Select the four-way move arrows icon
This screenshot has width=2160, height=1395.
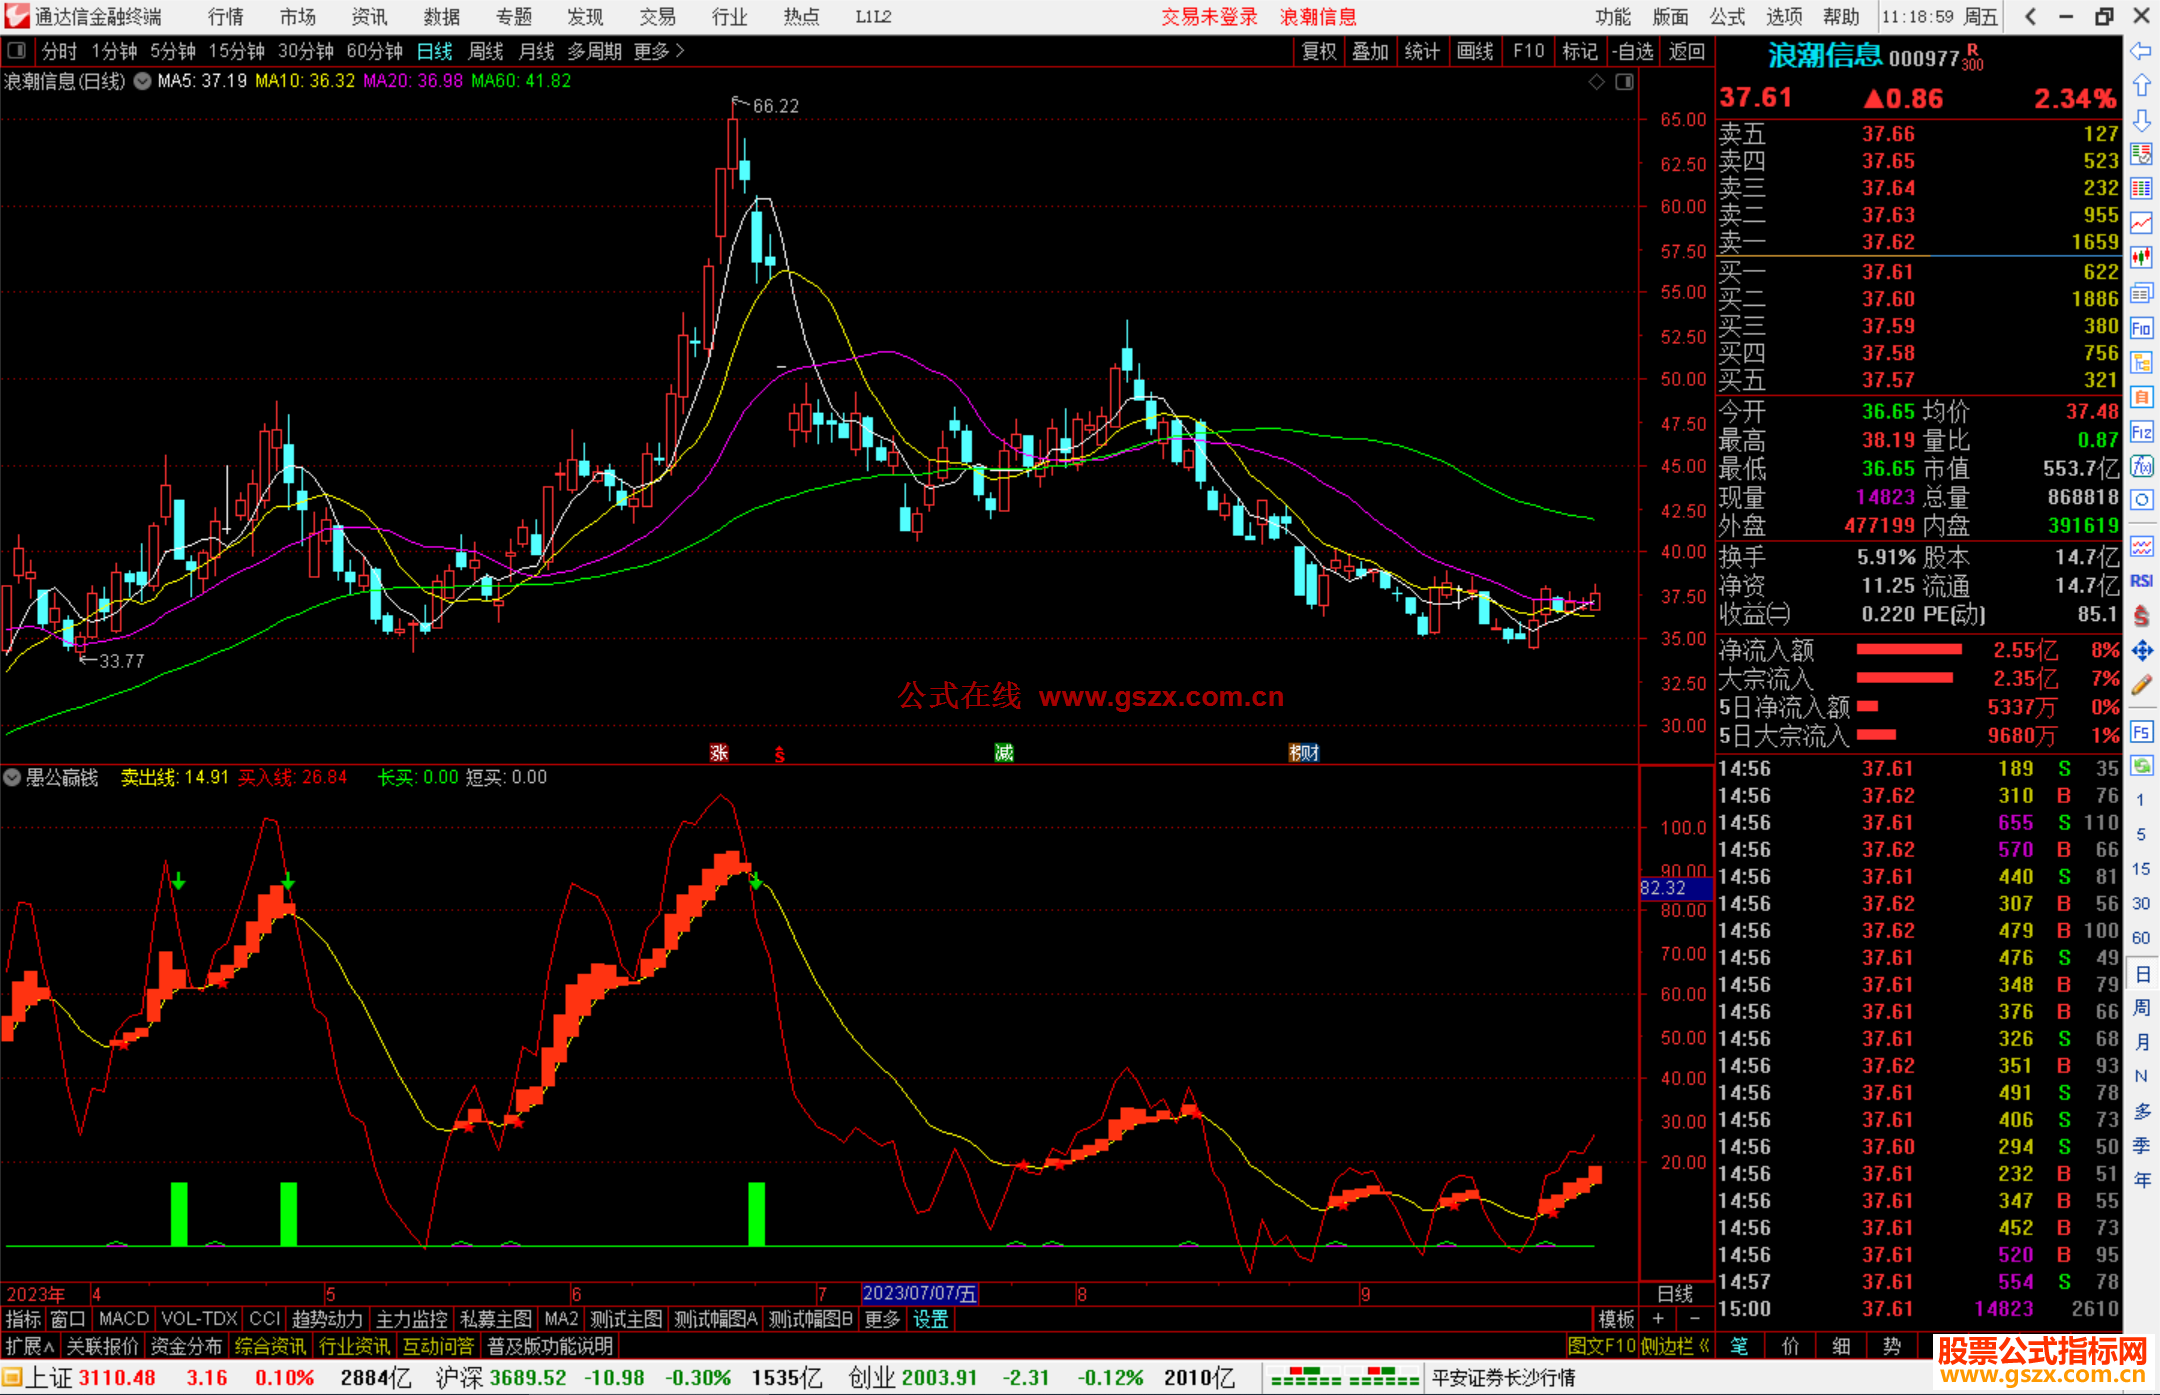(2141, 651)
